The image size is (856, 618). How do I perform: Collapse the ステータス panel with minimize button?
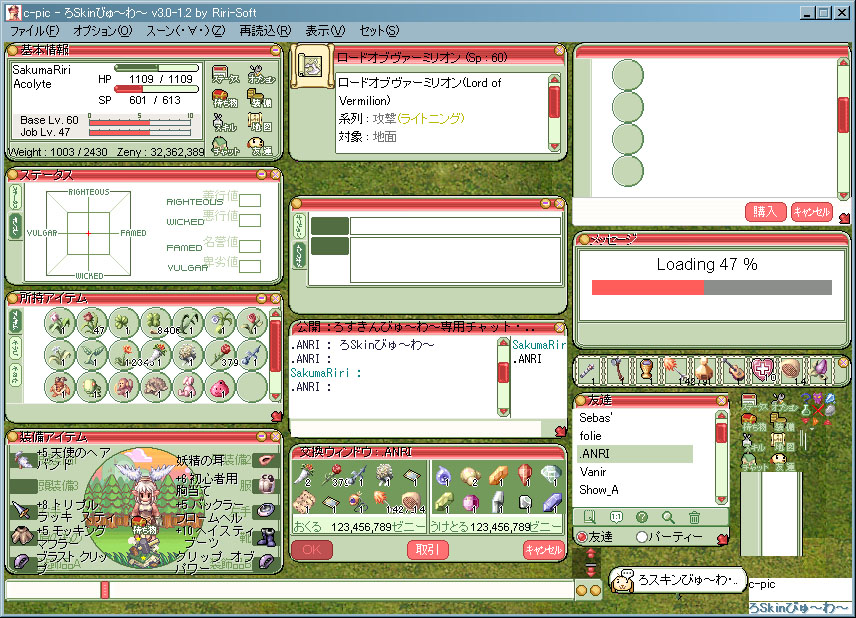[261, 175]
